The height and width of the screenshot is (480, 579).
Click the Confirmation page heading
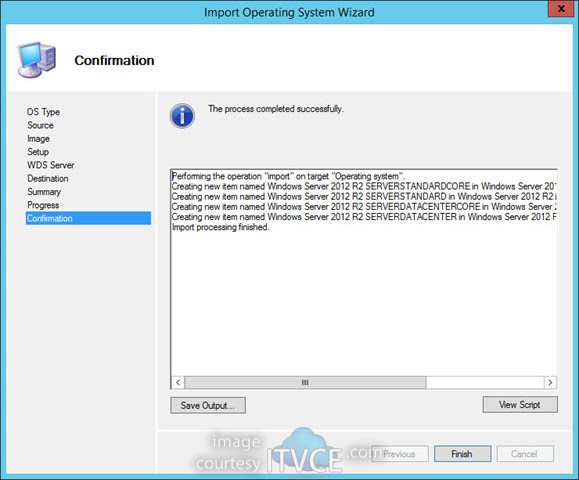[114, 60]
